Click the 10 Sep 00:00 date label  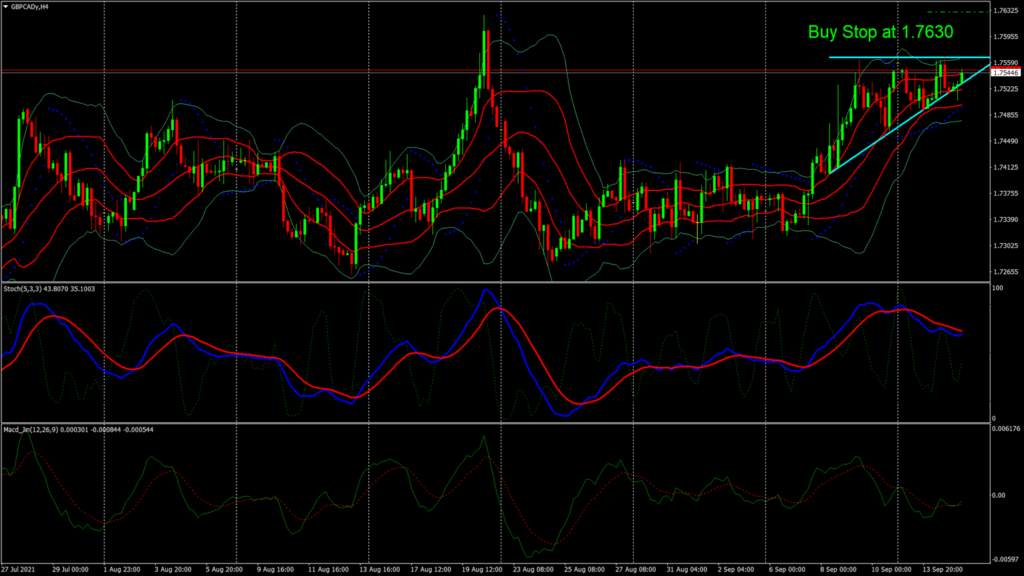point(892,569)
